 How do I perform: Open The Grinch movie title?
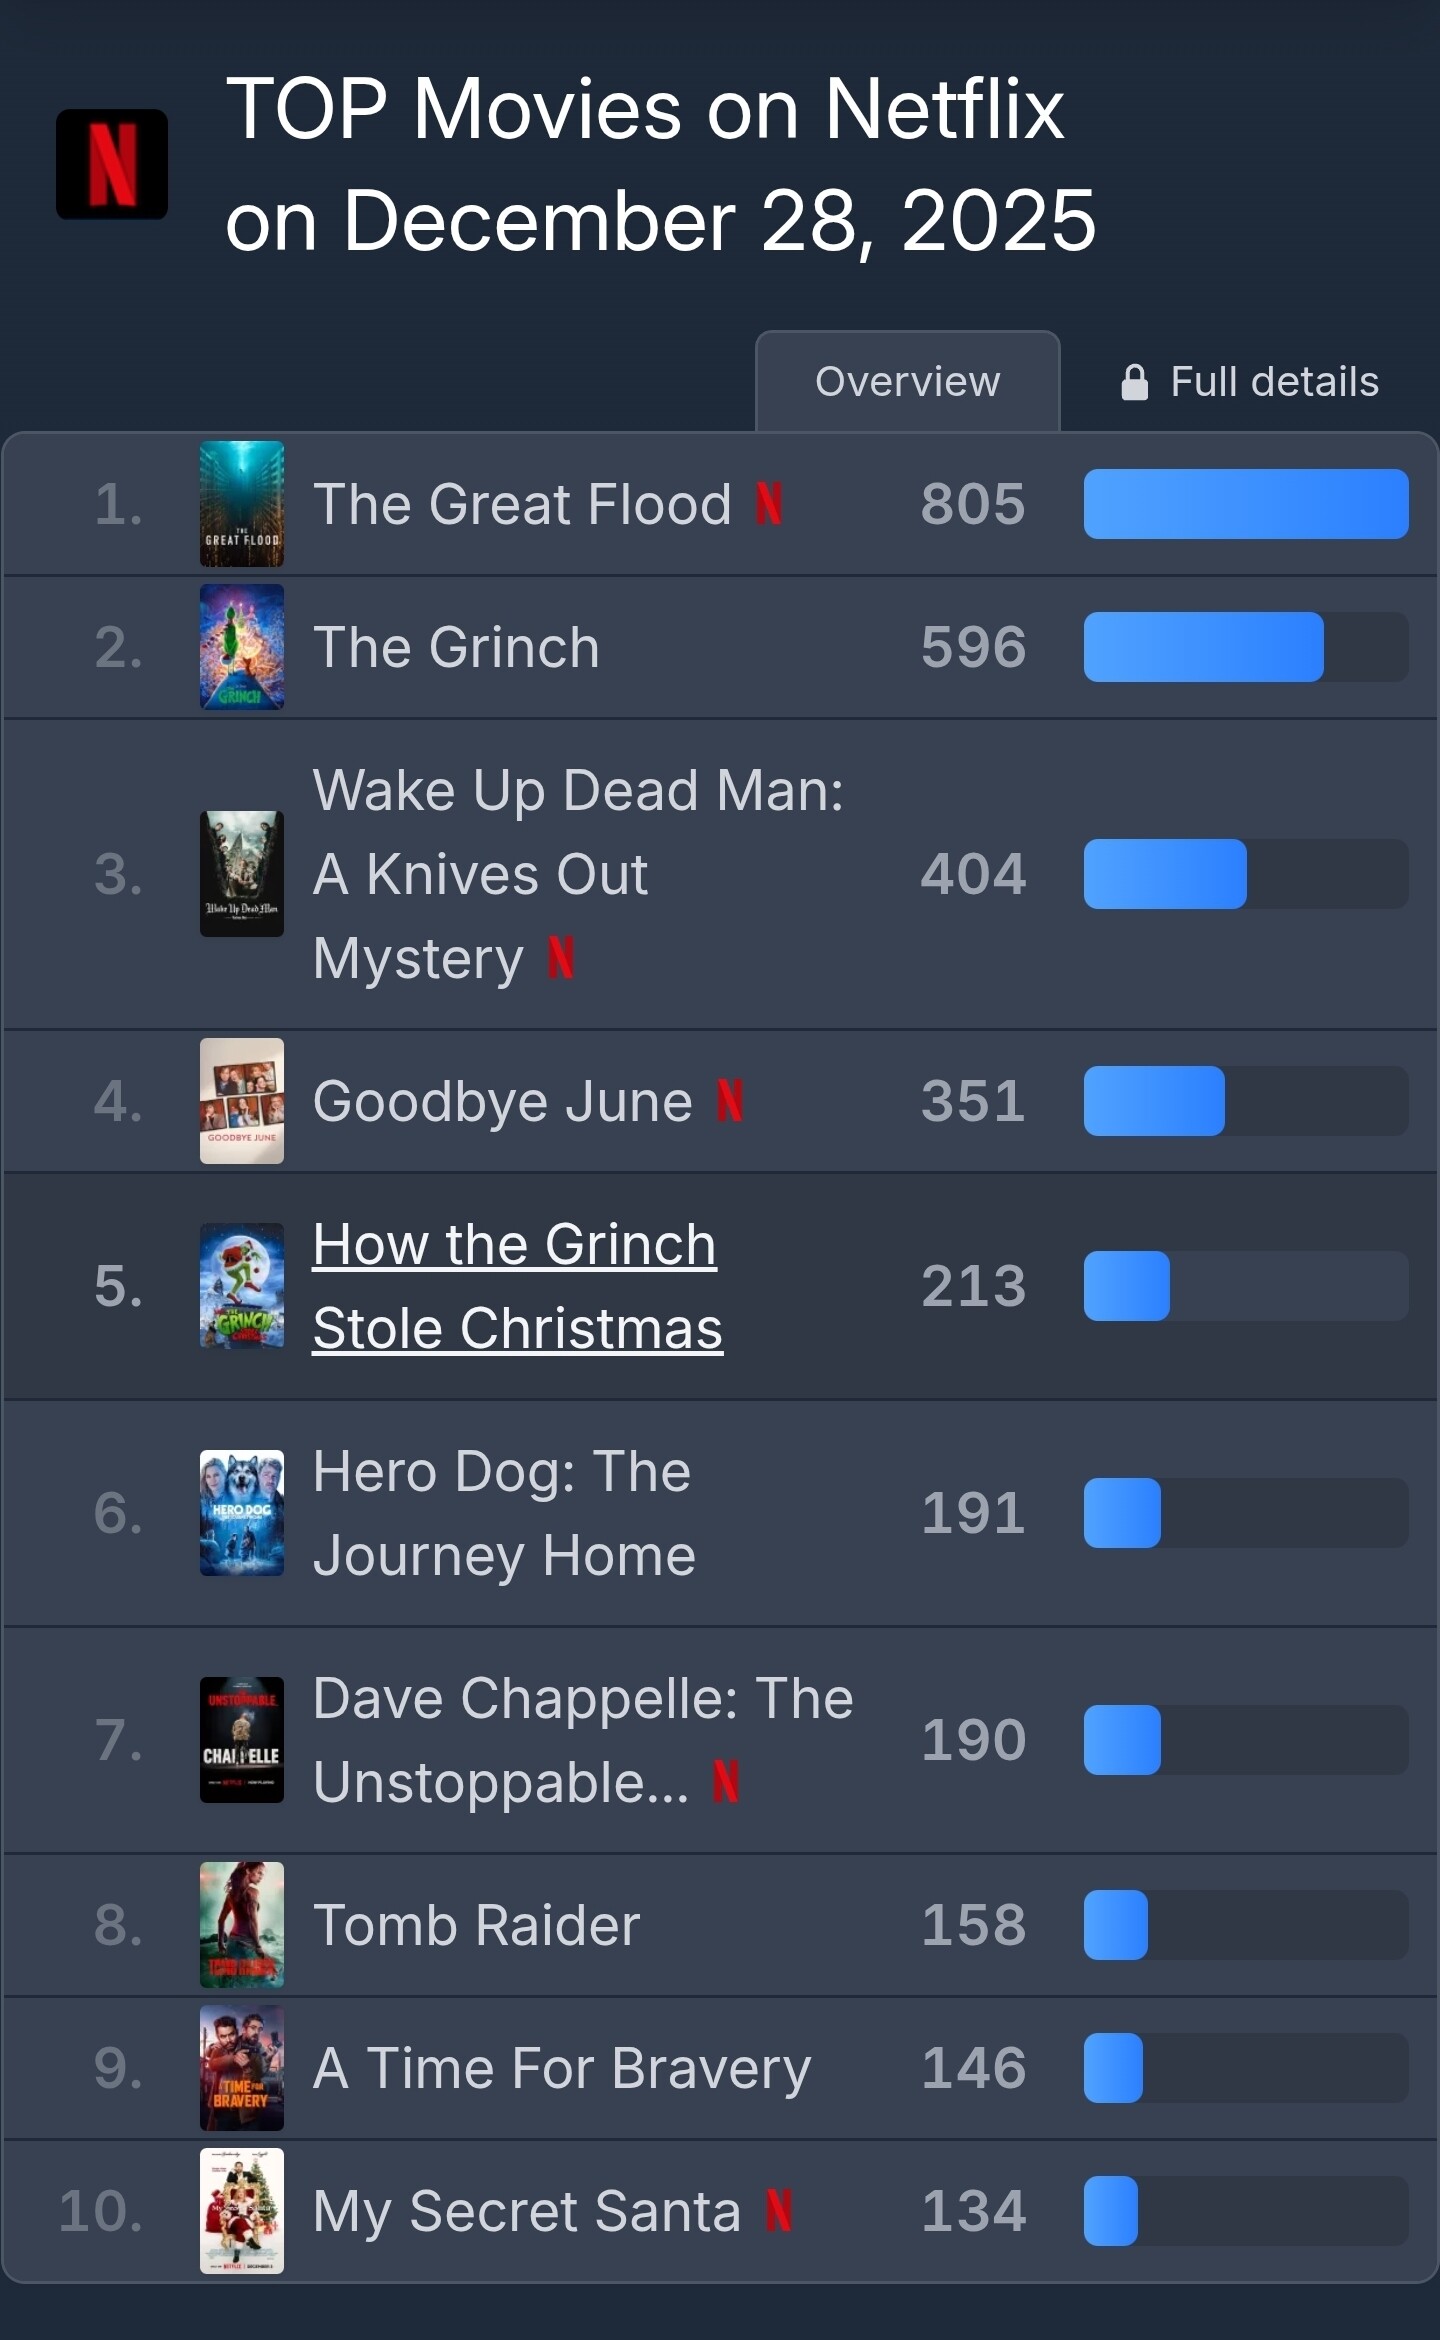(456, 647)
